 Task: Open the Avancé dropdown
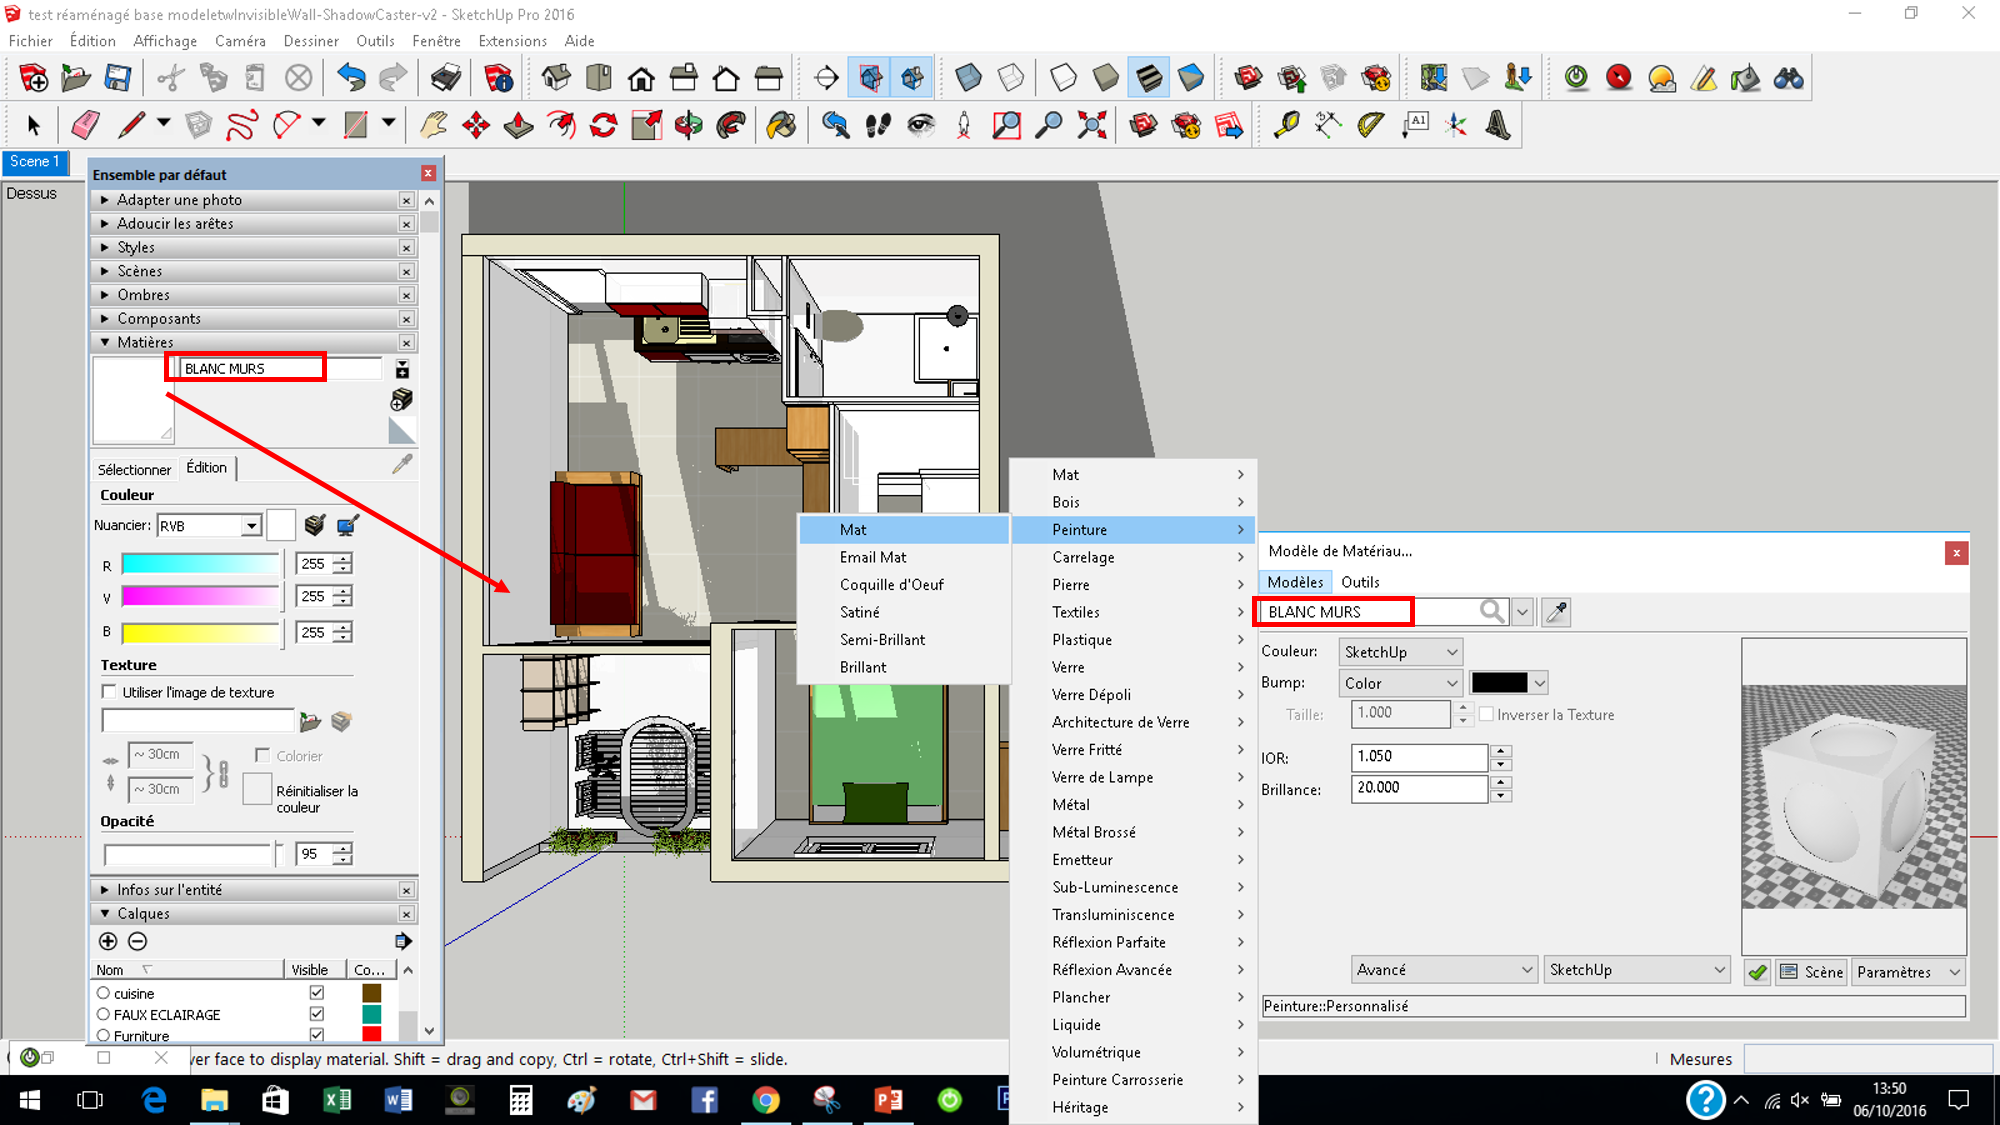(x=1443, y=970)
